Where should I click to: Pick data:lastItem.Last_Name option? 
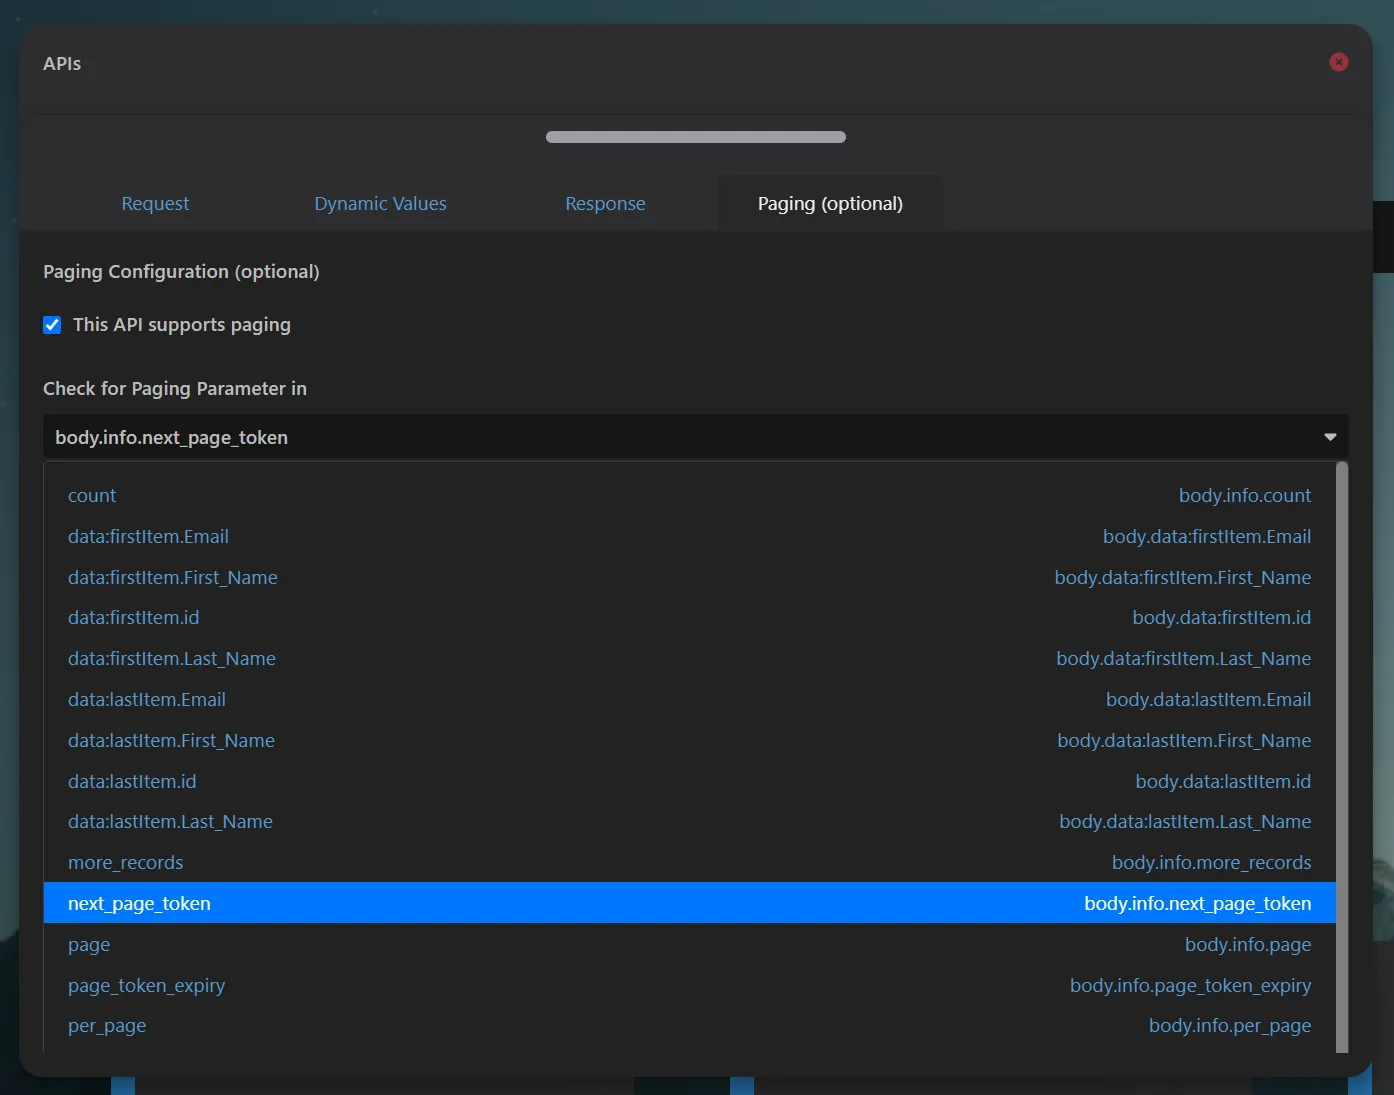[x=690, y=822]
